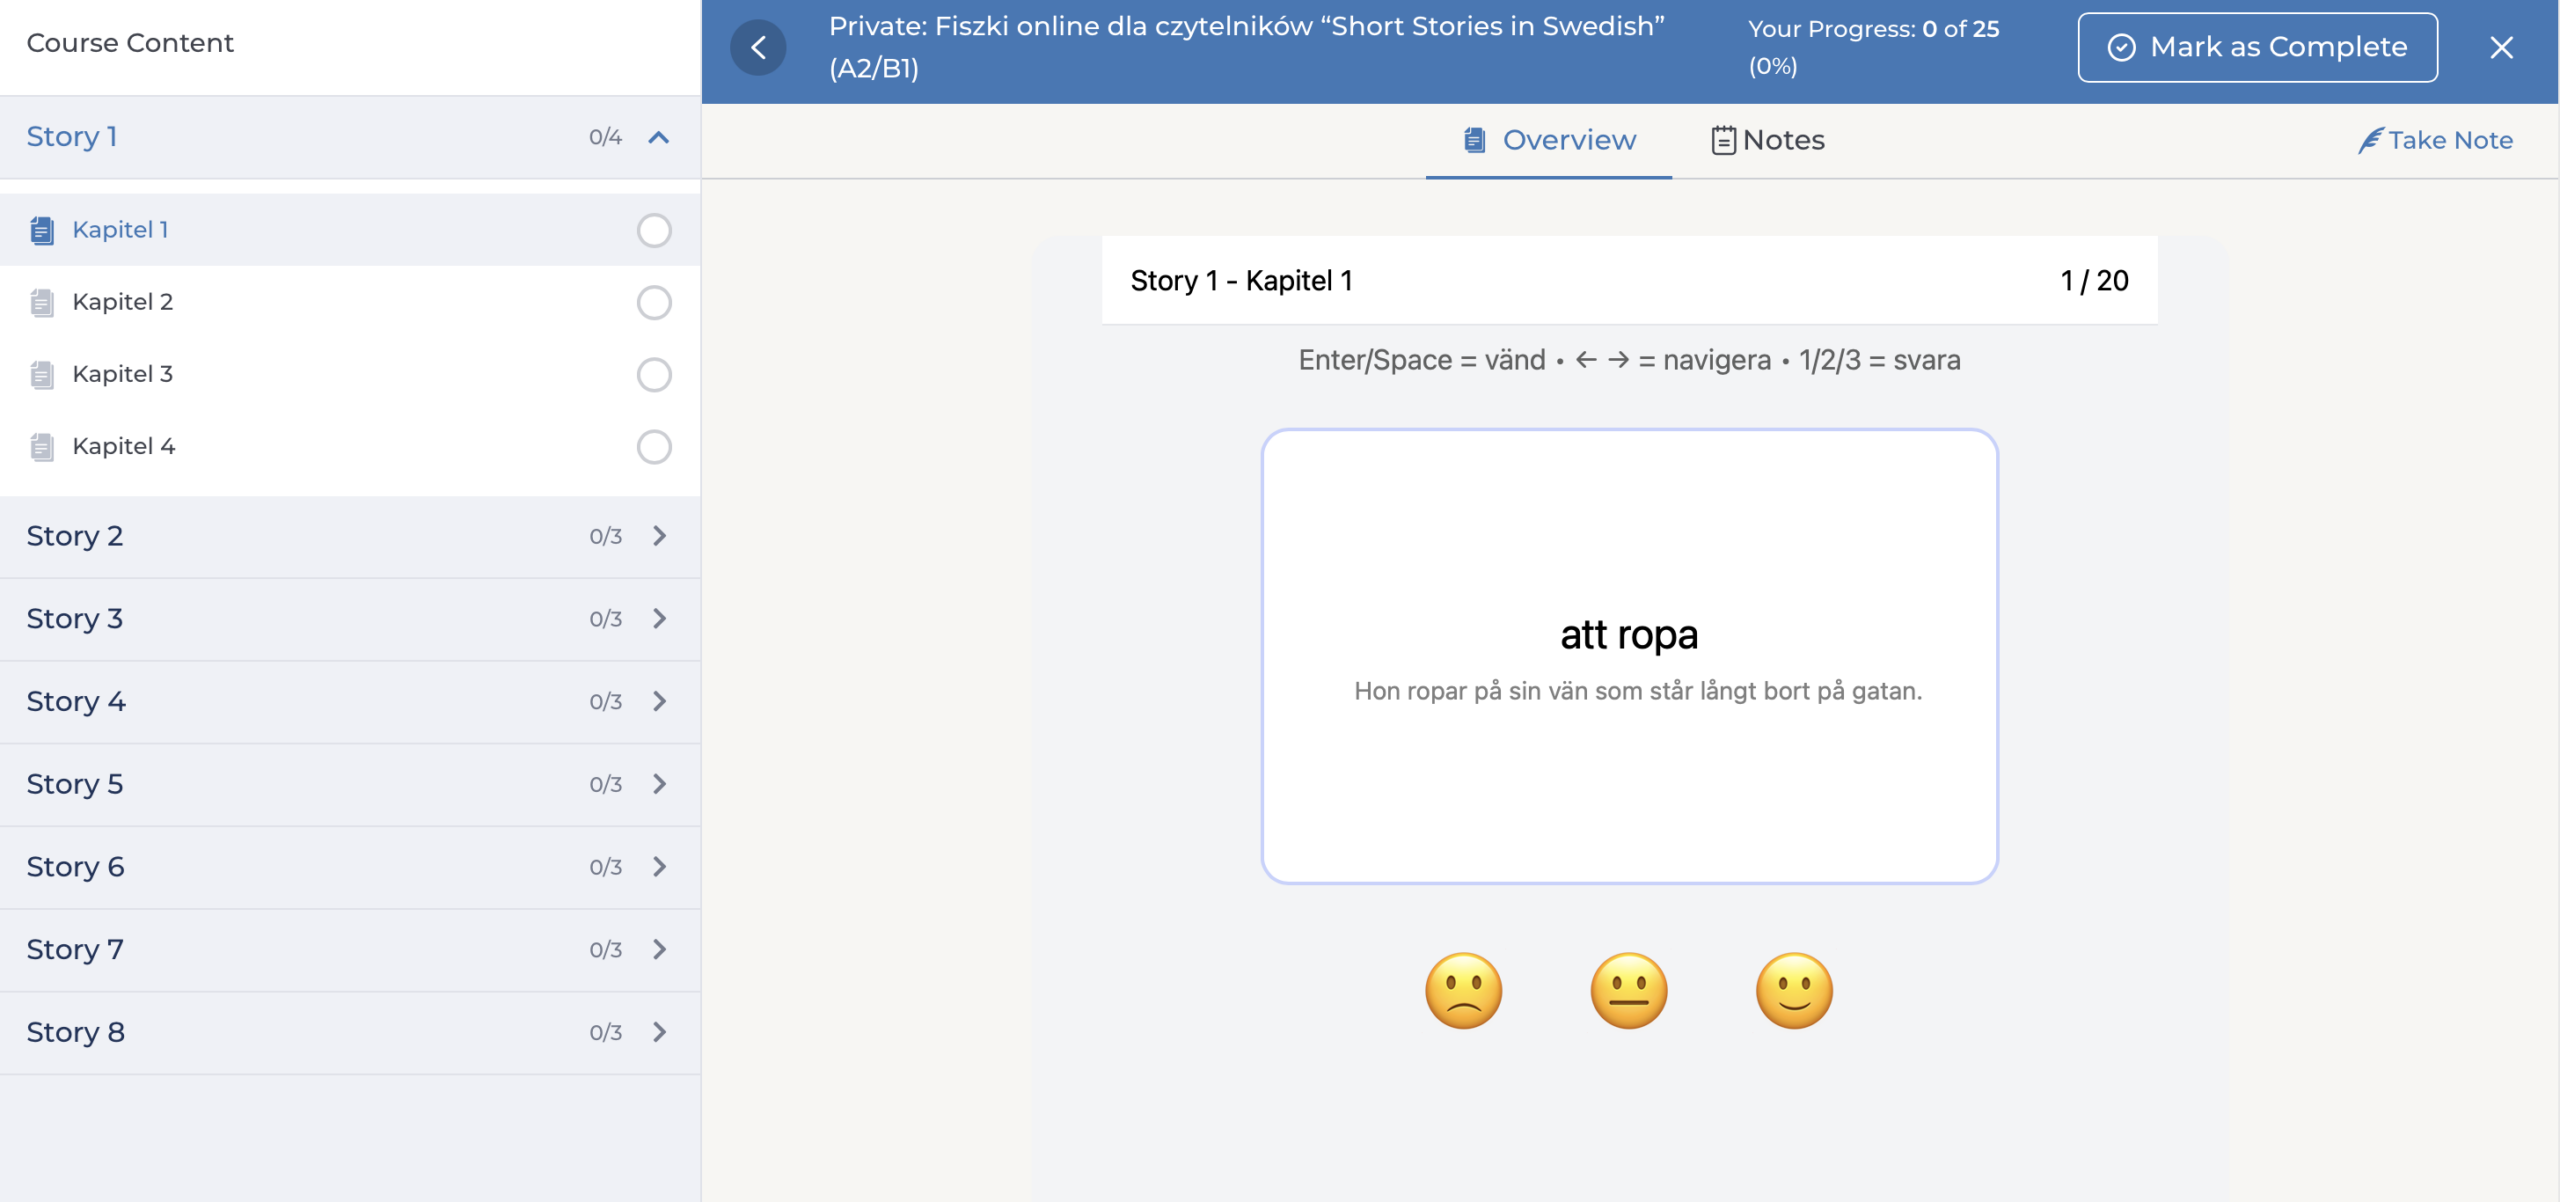Select the Overview tab
This screenshot has height=1202, width=2560.
(x=1549, y=140)
